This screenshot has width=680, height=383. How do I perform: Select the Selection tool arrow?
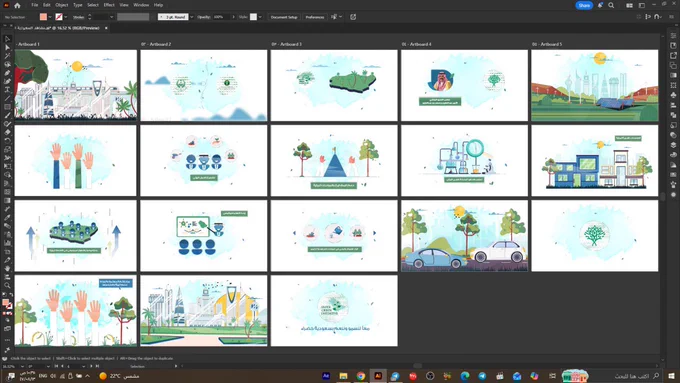[7, 39]
